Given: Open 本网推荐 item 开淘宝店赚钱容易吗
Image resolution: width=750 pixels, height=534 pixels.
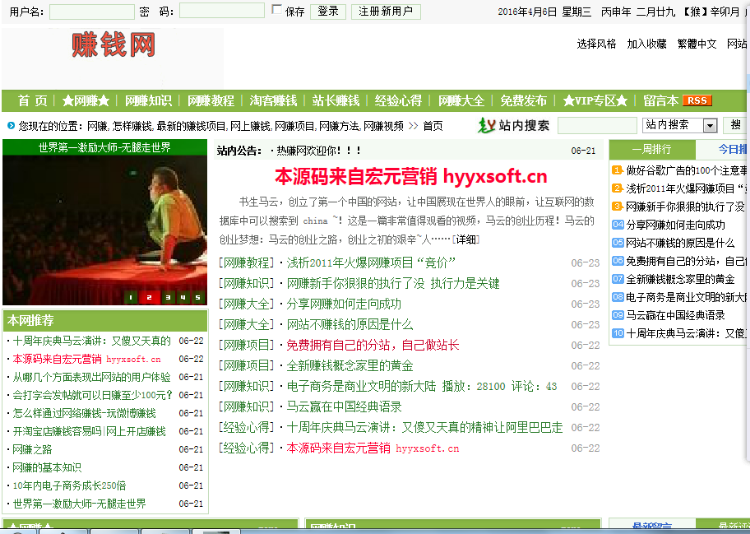Looking at the screenshot, I should point(89,432).
